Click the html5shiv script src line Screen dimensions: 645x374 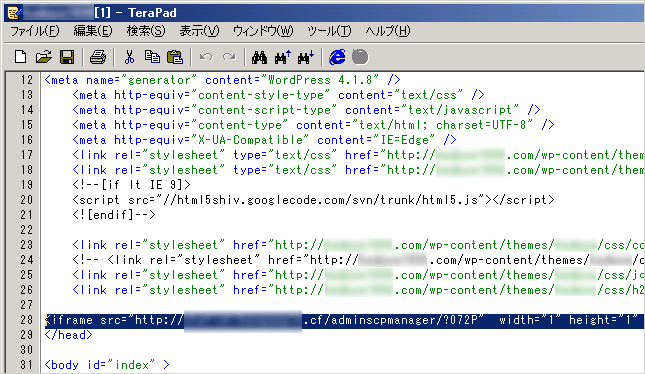tap(313, 200)
